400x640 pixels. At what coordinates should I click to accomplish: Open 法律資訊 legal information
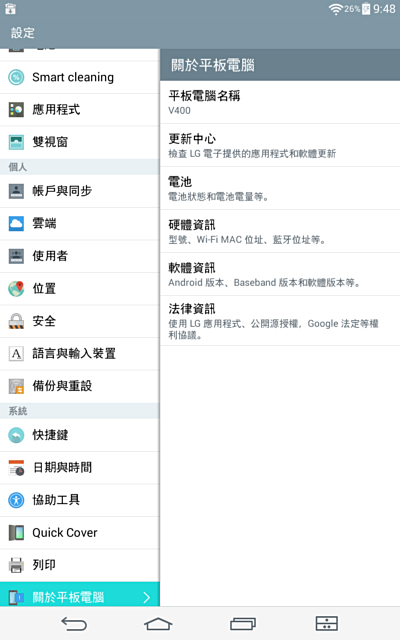pos(280,321)
